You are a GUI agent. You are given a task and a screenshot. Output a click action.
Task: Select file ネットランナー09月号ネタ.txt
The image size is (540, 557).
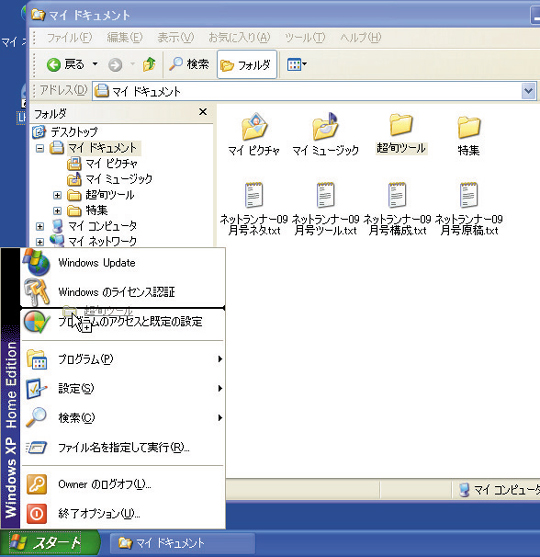tap(254, 209)
